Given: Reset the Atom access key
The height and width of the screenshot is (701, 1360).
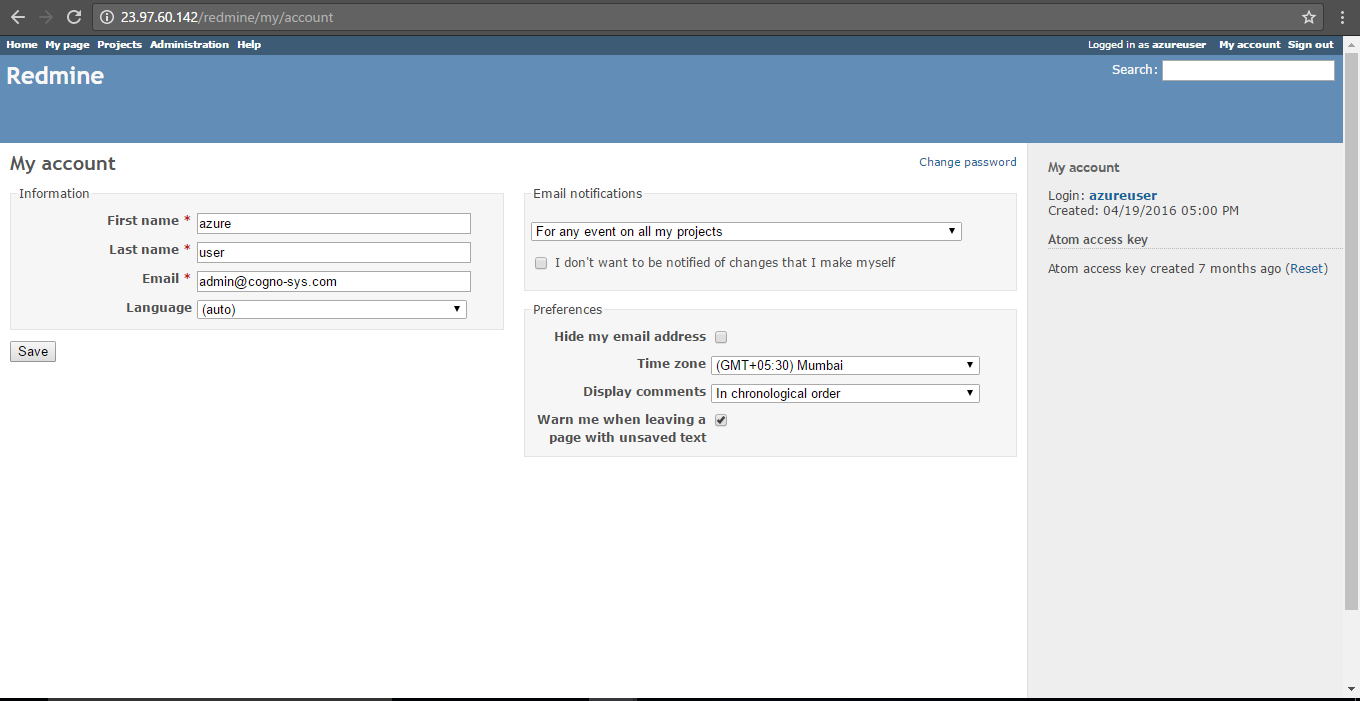Looking at the screenshot, I should coord(1306,269).
